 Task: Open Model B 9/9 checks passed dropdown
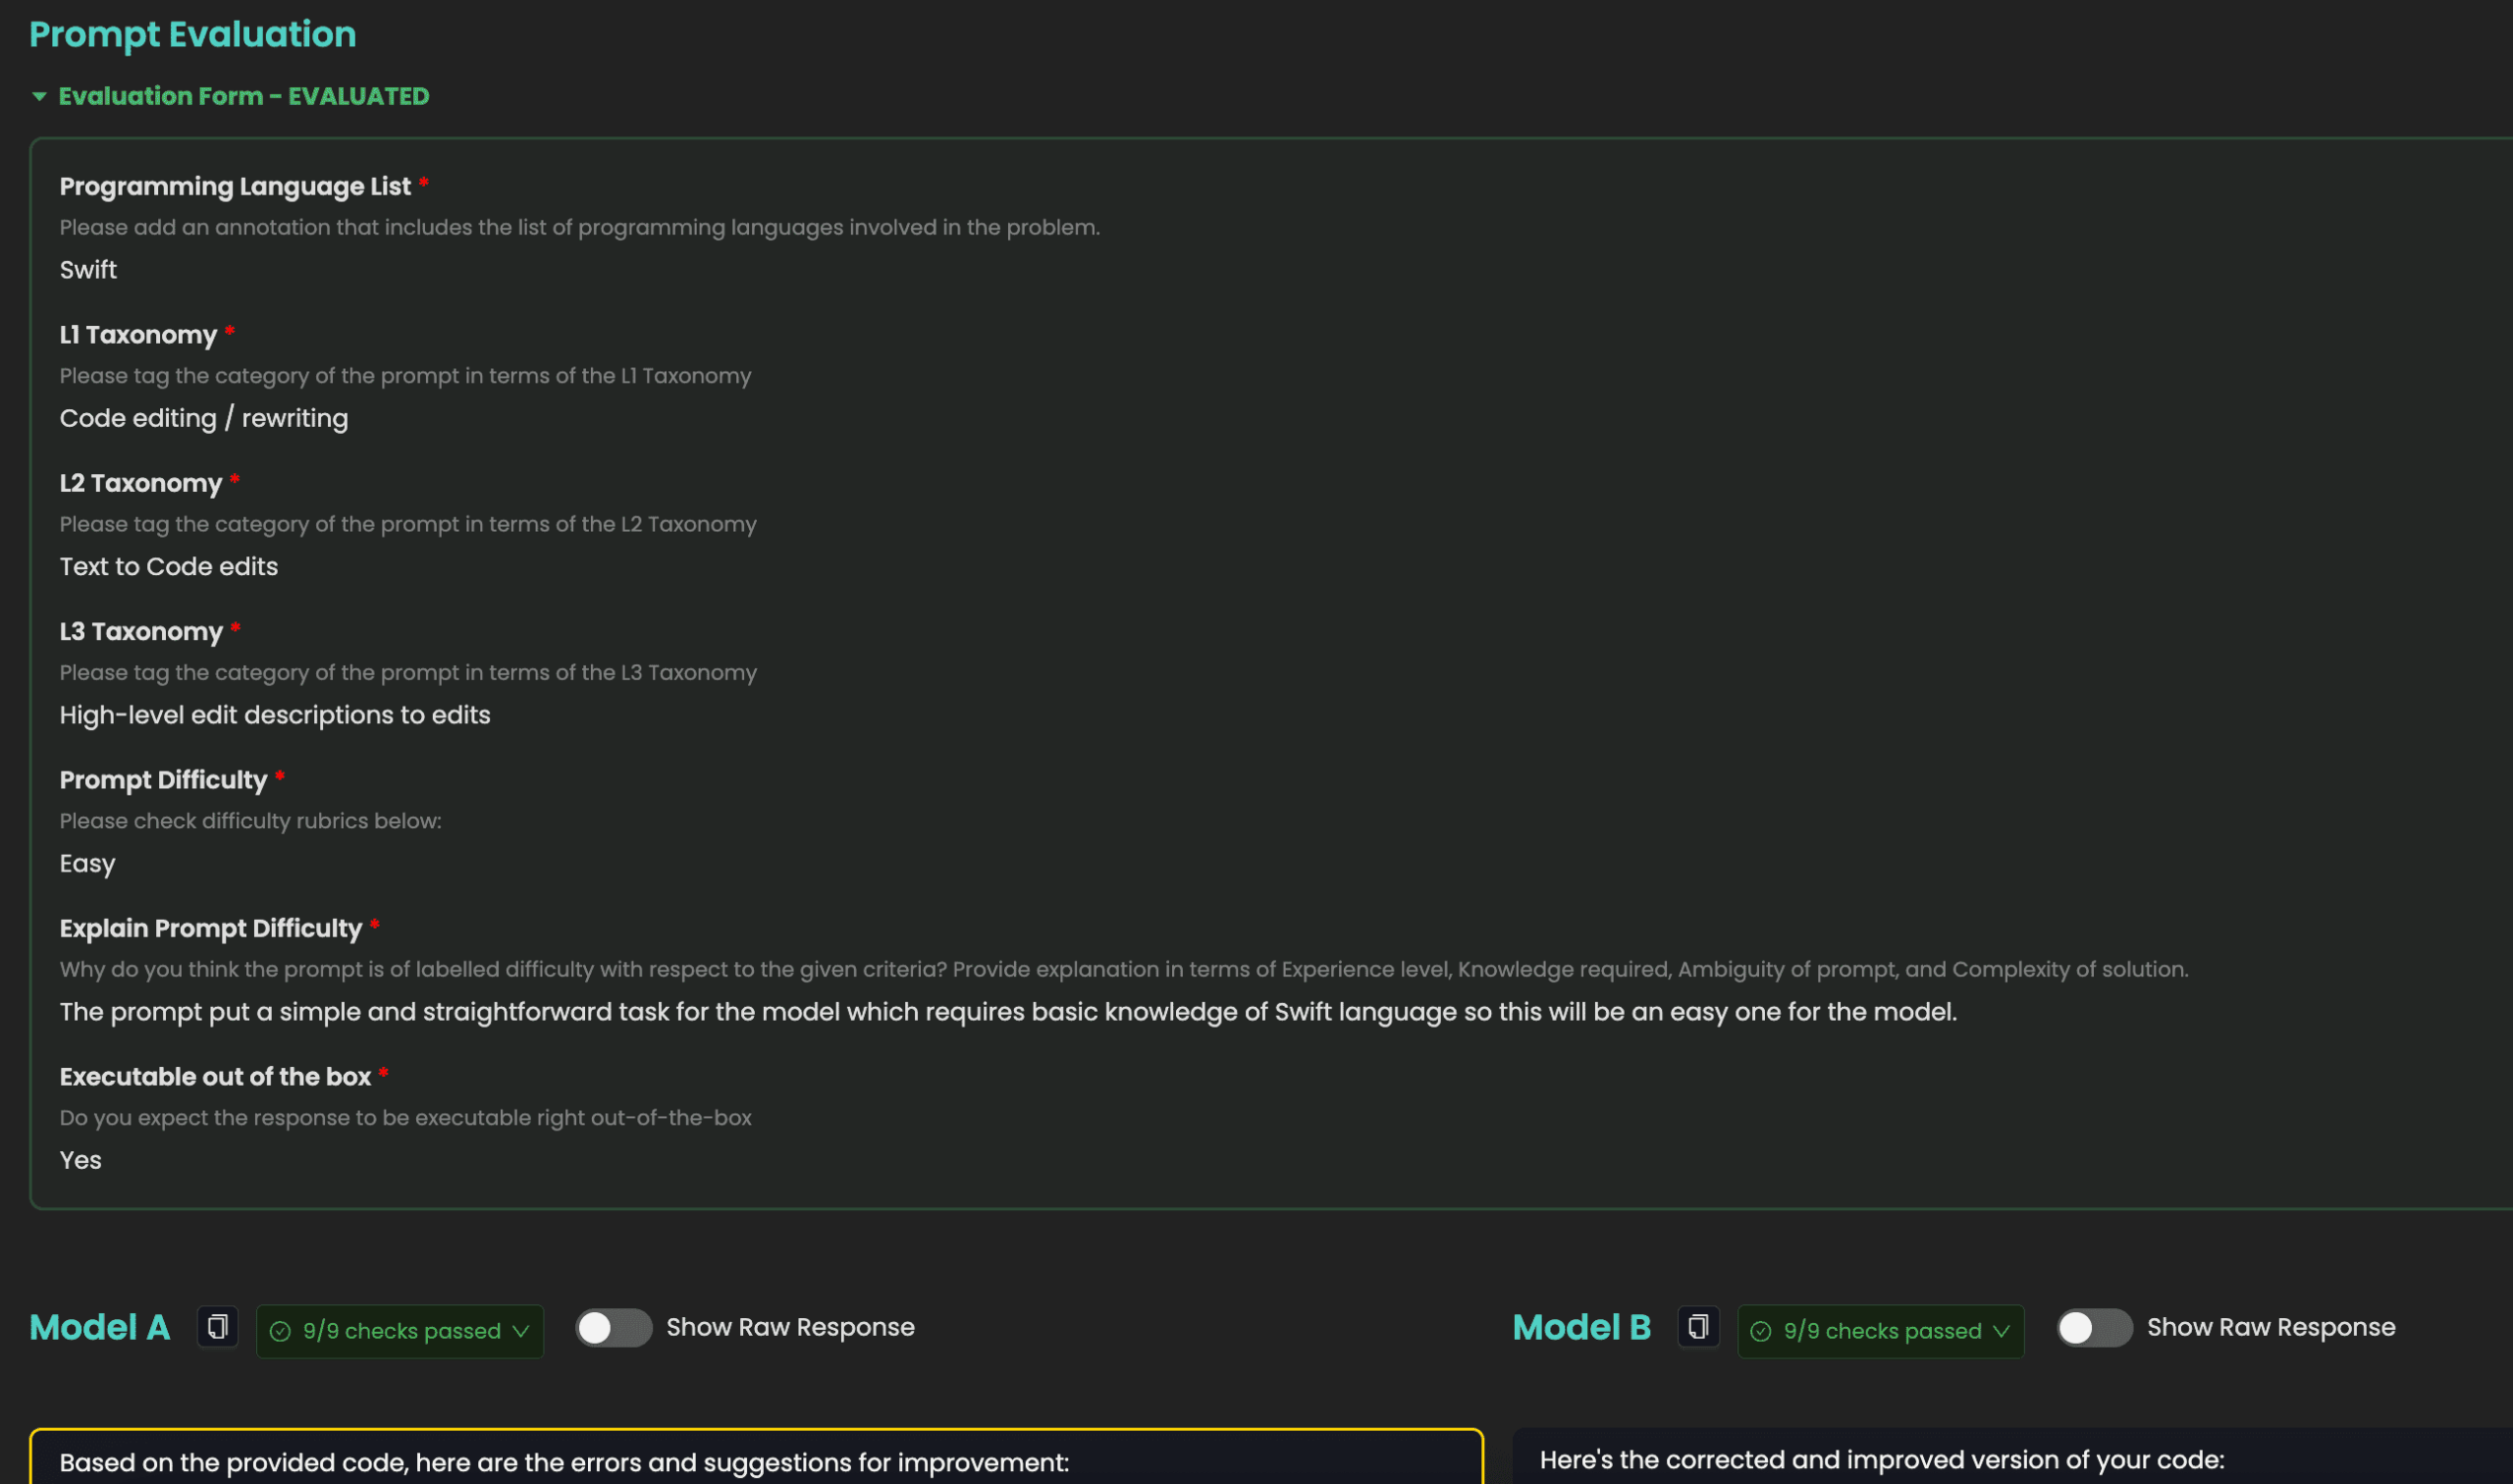tap(1881, 1332)
